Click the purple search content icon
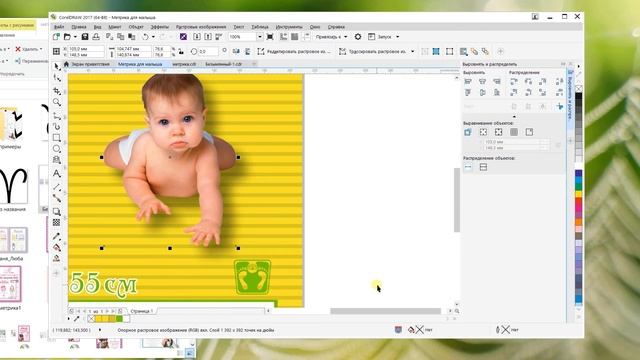This screenshot has height=360, width=640. [x=183, y=37]
